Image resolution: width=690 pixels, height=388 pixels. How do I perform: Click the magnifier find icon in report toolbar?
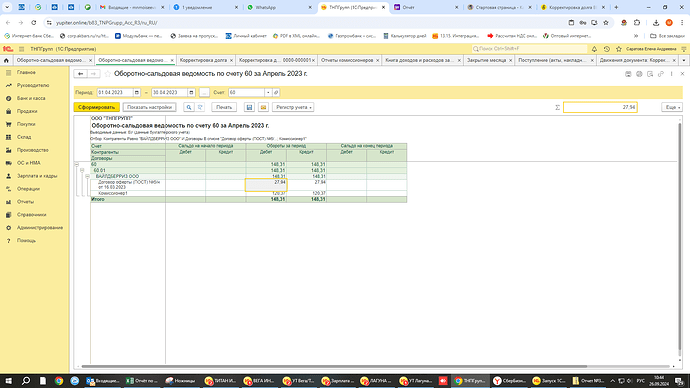coord(189,107)
